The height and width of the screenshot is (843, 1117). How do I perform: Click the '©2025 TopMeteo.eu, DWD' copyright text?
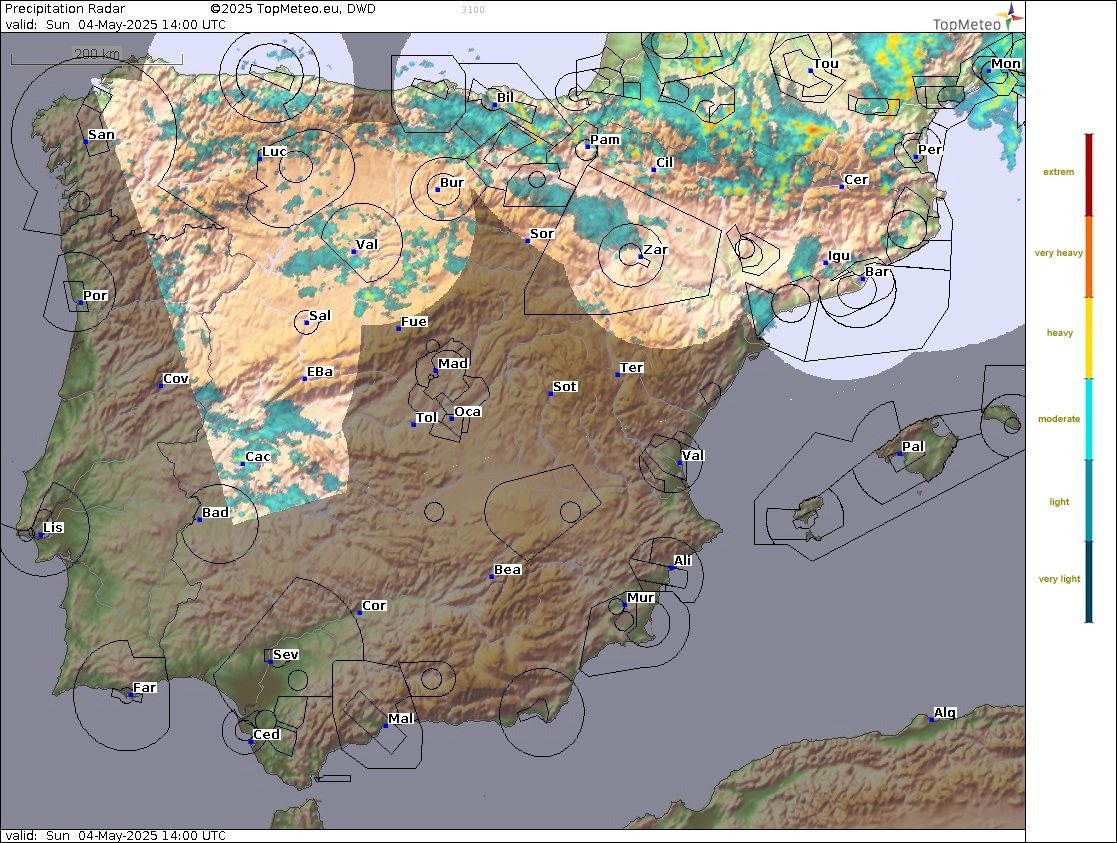293,9
